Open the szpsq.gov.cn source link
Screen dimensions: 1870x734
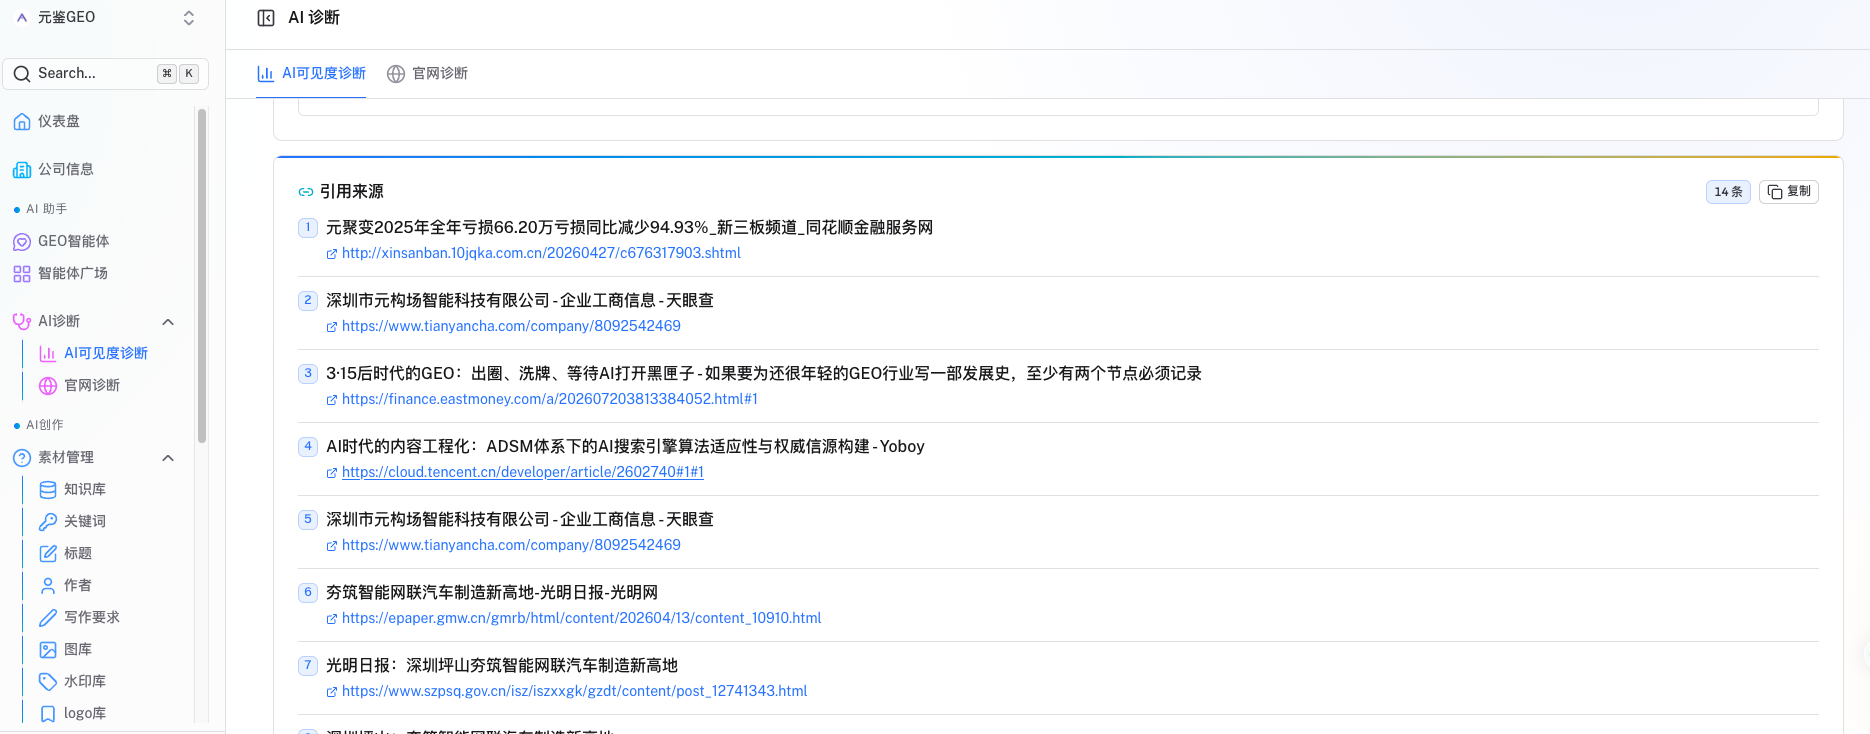pyautogui.click(x=574, y=691)
